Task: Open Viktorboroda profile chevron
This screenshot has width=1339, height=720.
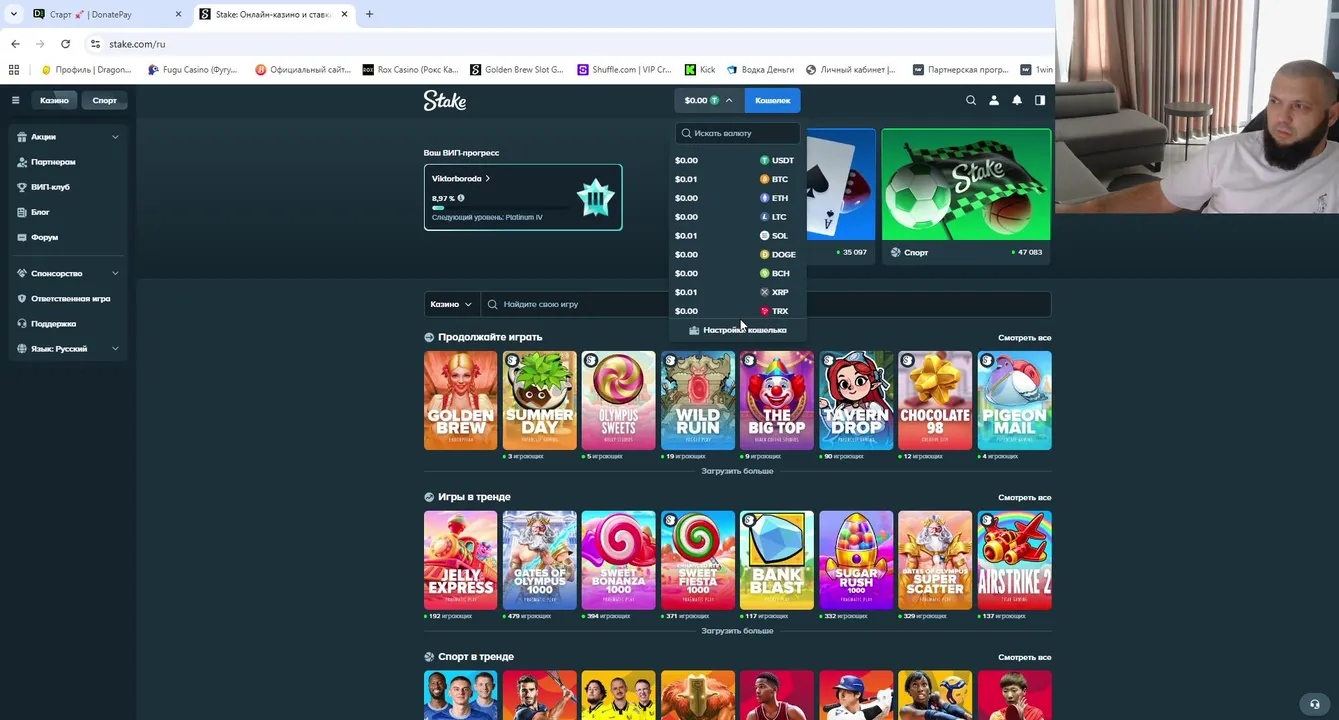Action: [488, 179]
